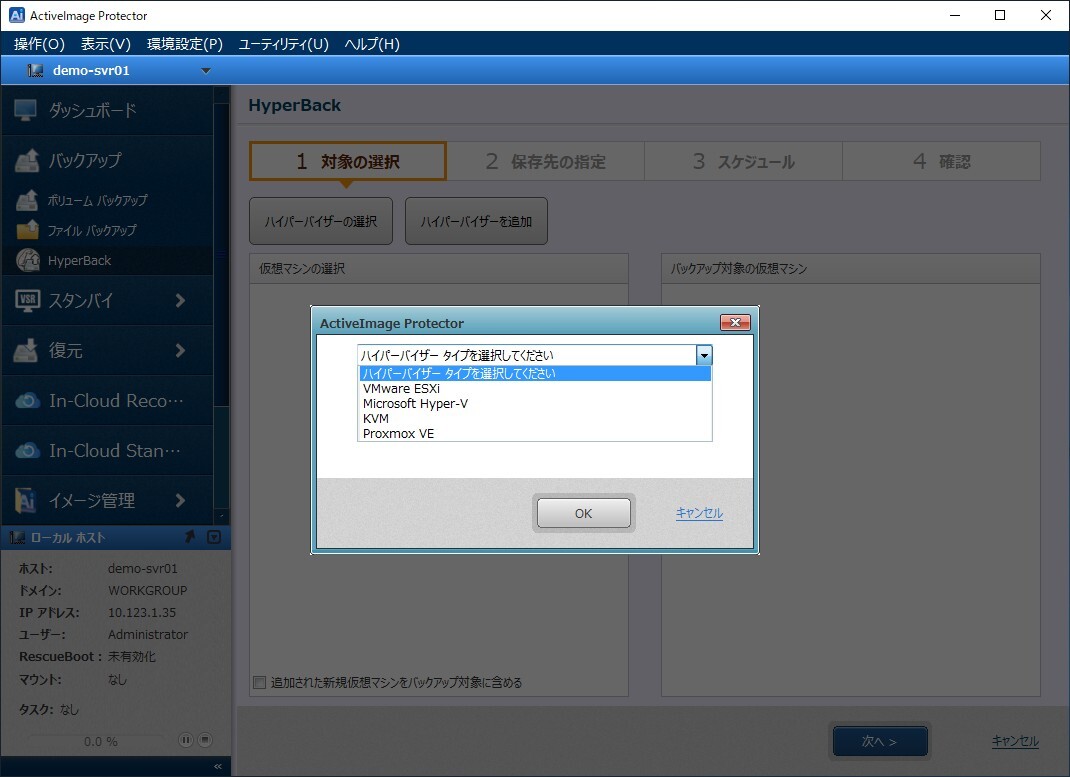Image resolution: width=1070 pixels, height=777 pixels.
Task: Click the stop task button icon
Action: coord(205,739)
